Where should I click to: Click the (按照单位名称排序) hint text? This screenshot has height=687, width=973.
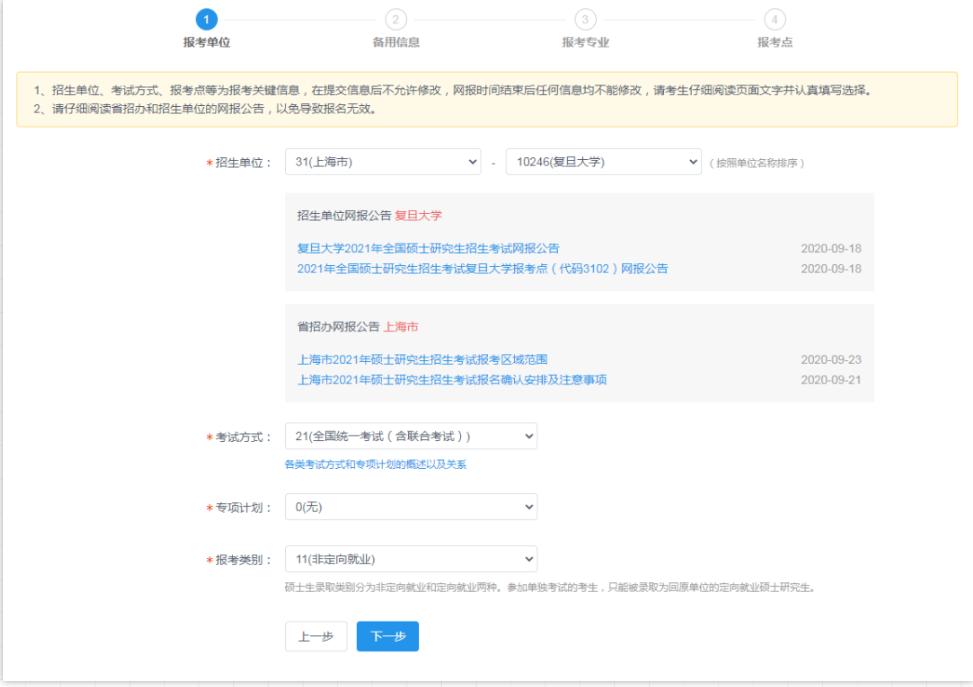(x=756, y=163)
